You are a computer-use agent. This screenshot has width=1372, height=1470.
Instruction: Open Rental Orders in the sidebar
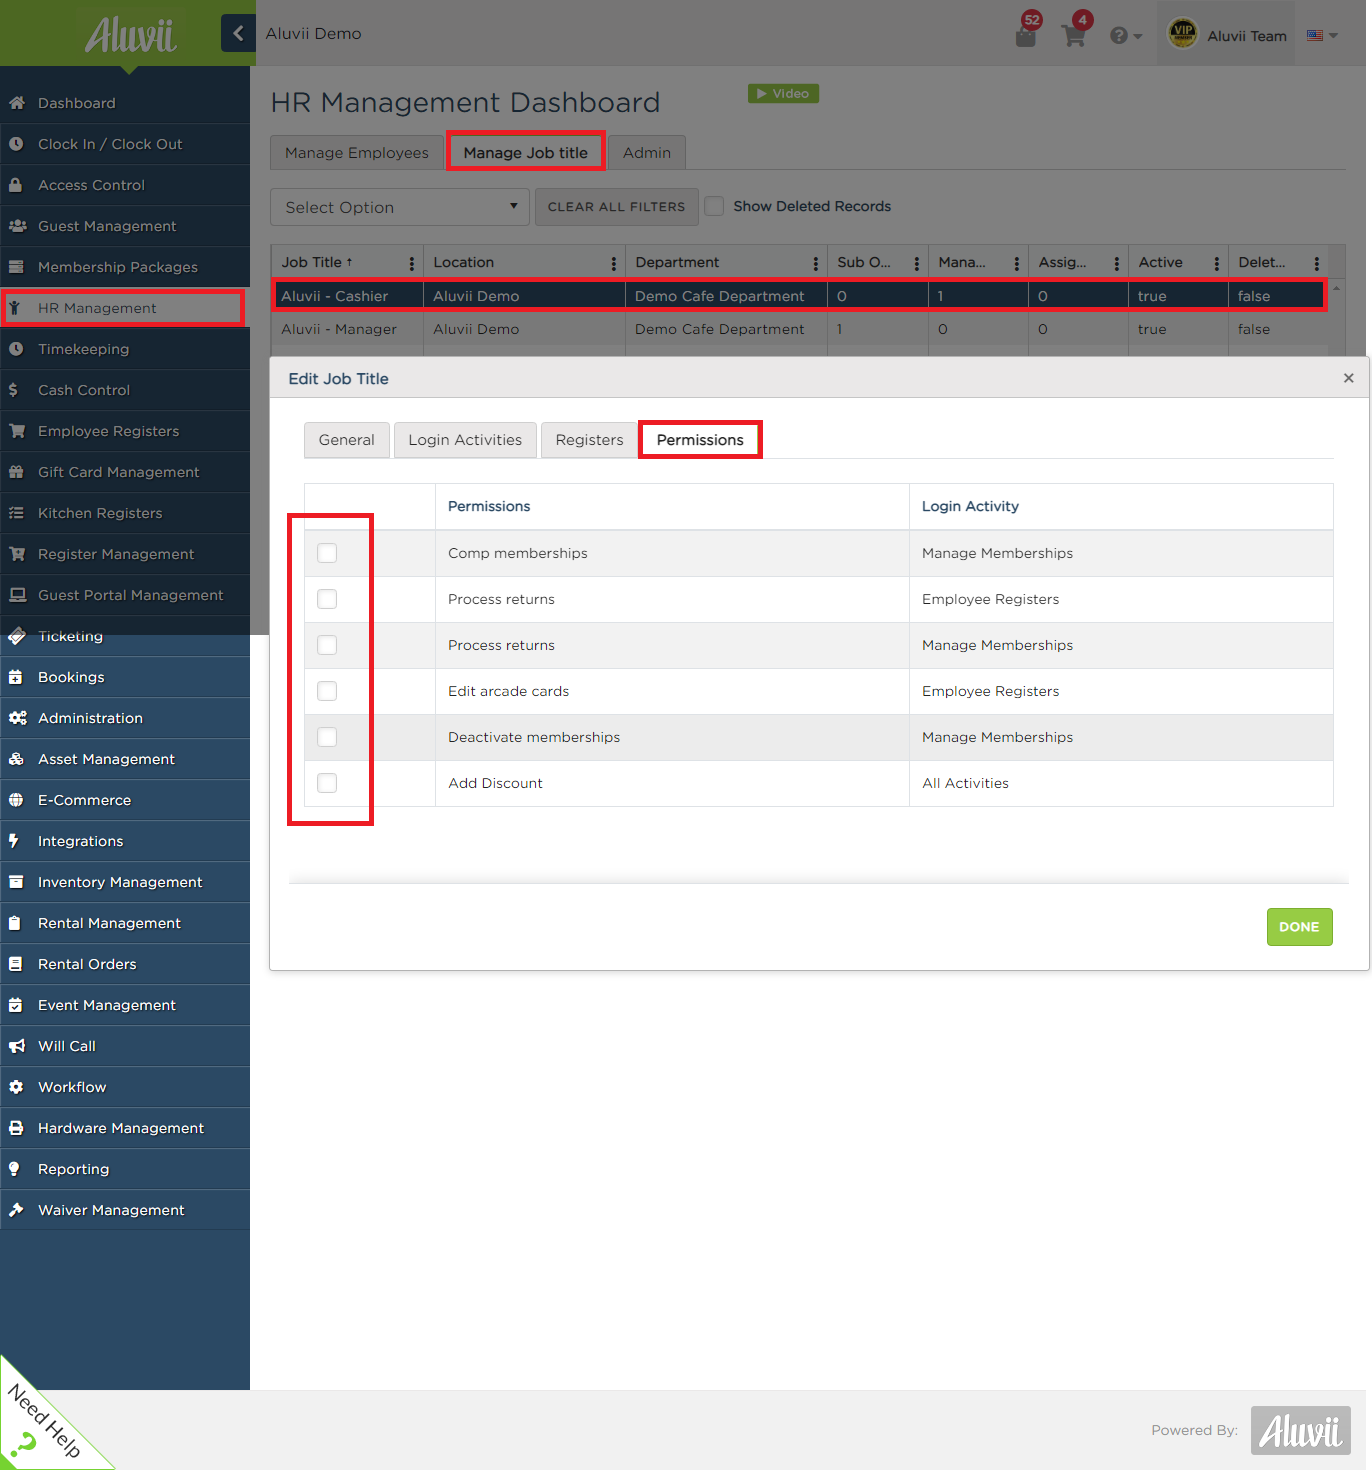click(x=124, y=964)
